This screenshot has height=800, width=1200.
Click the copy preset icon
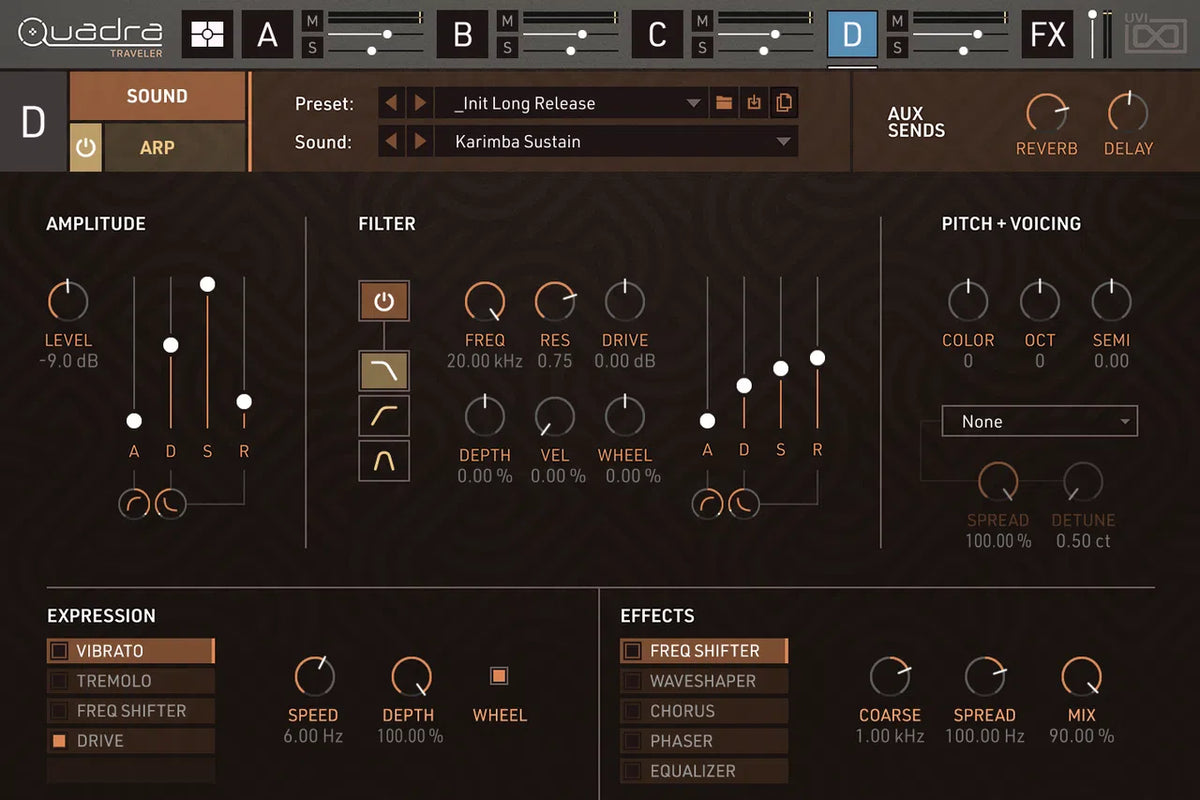pos(783,103)
